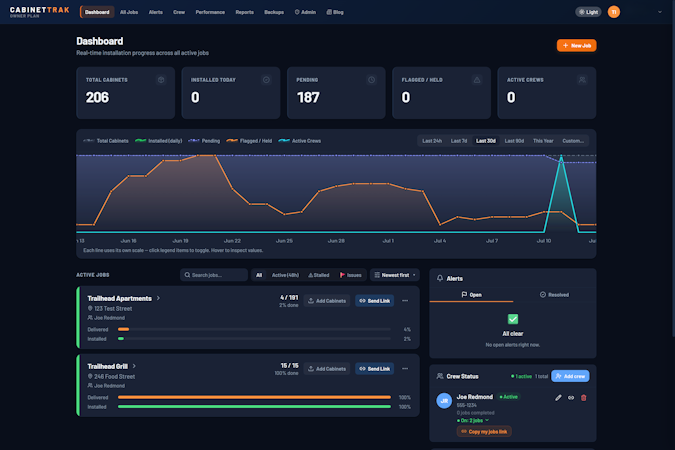Click the Copy my jobs link button
Screen dimensions: 675x450
point(484,431)
